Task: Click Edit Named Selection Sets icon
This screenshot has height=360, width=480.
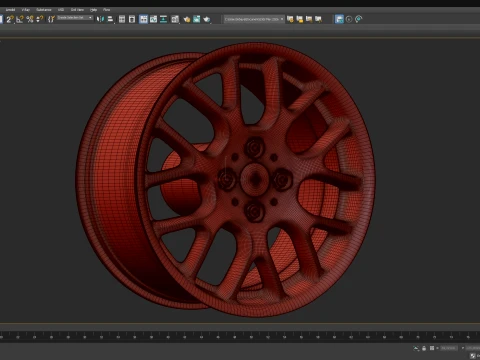Action: point(51,19)
